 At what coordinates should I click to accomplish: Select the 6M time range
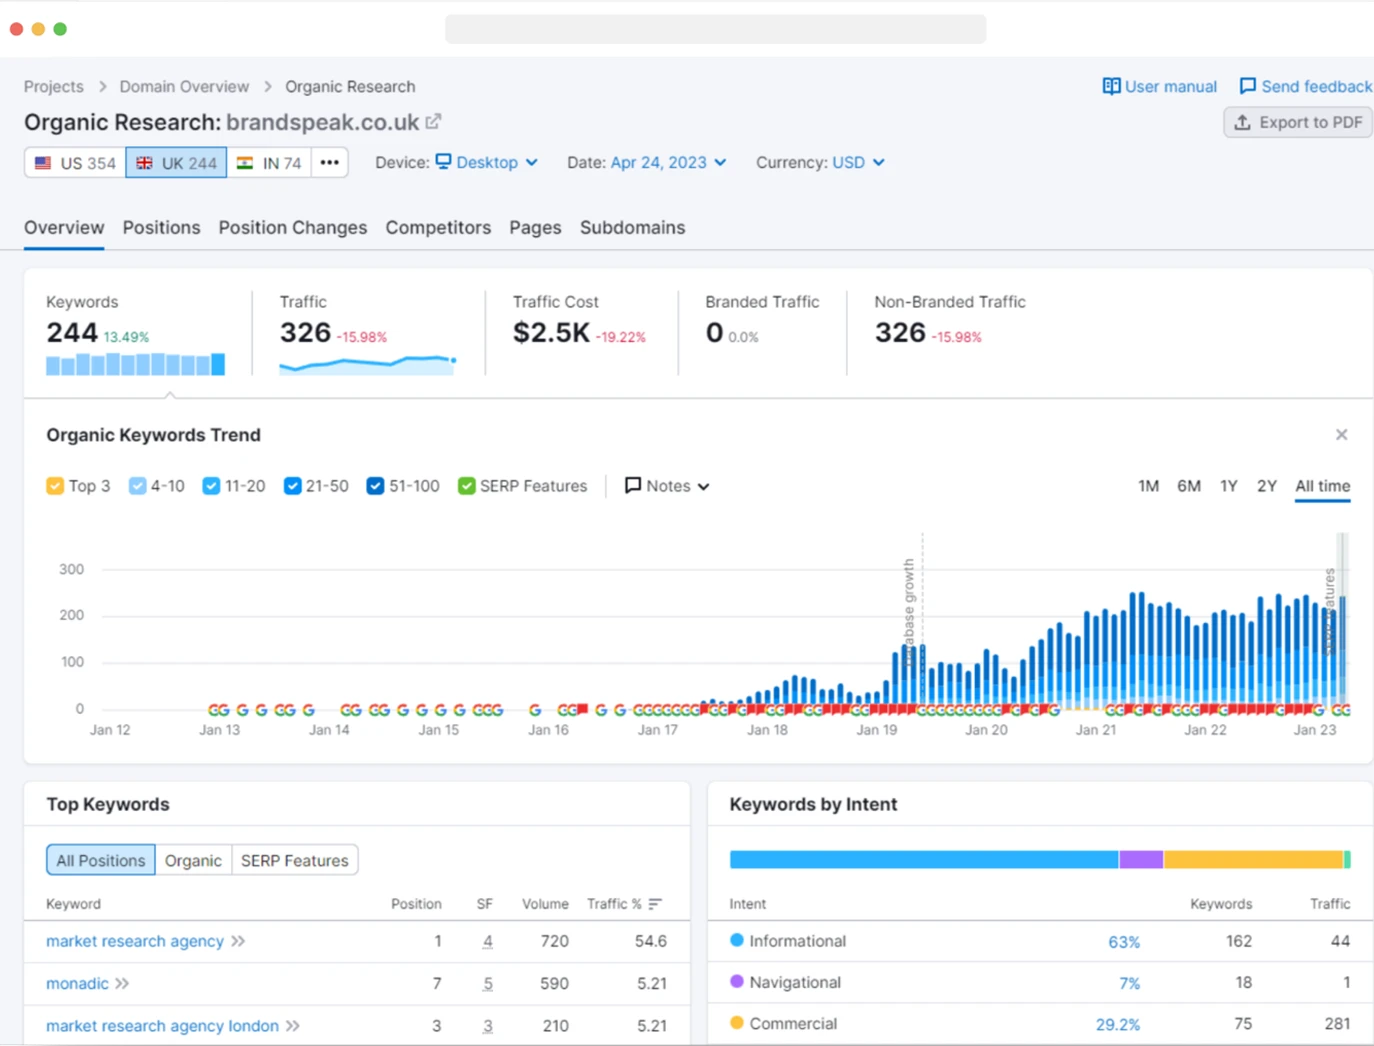point(1188,486)
